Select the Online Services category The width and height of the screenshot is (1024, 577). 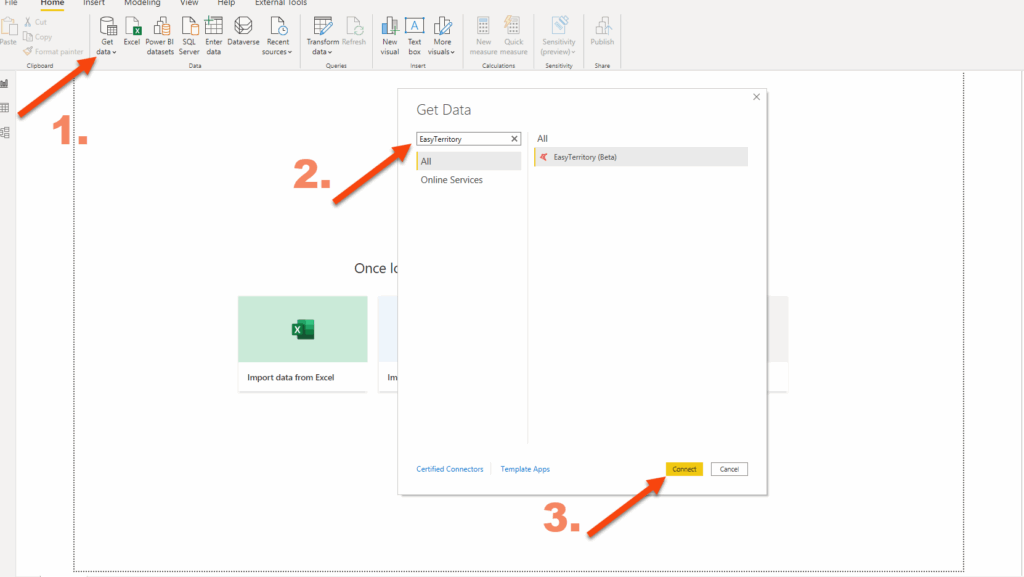point(452,180)
